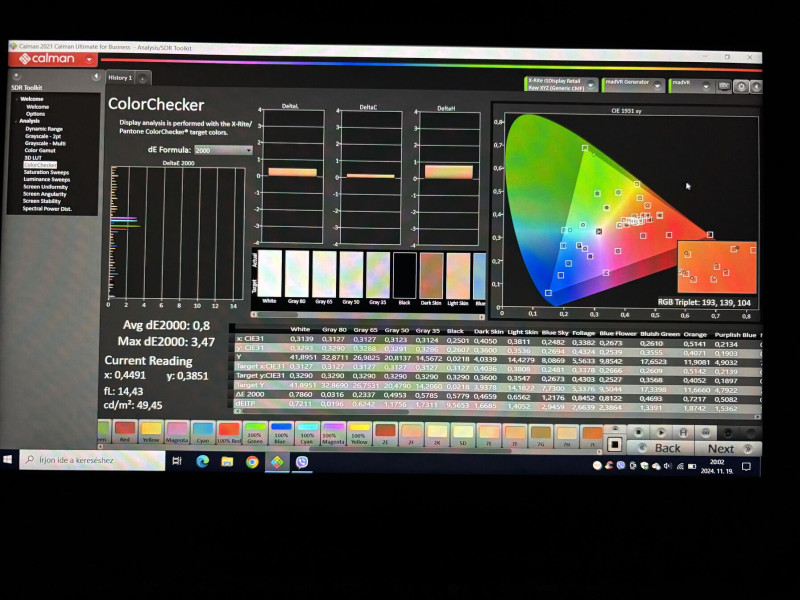Viewport: 800px width, 600px height.
Task: Collapse the SDR Toolkit sidebar arrow
Action: 95,77
